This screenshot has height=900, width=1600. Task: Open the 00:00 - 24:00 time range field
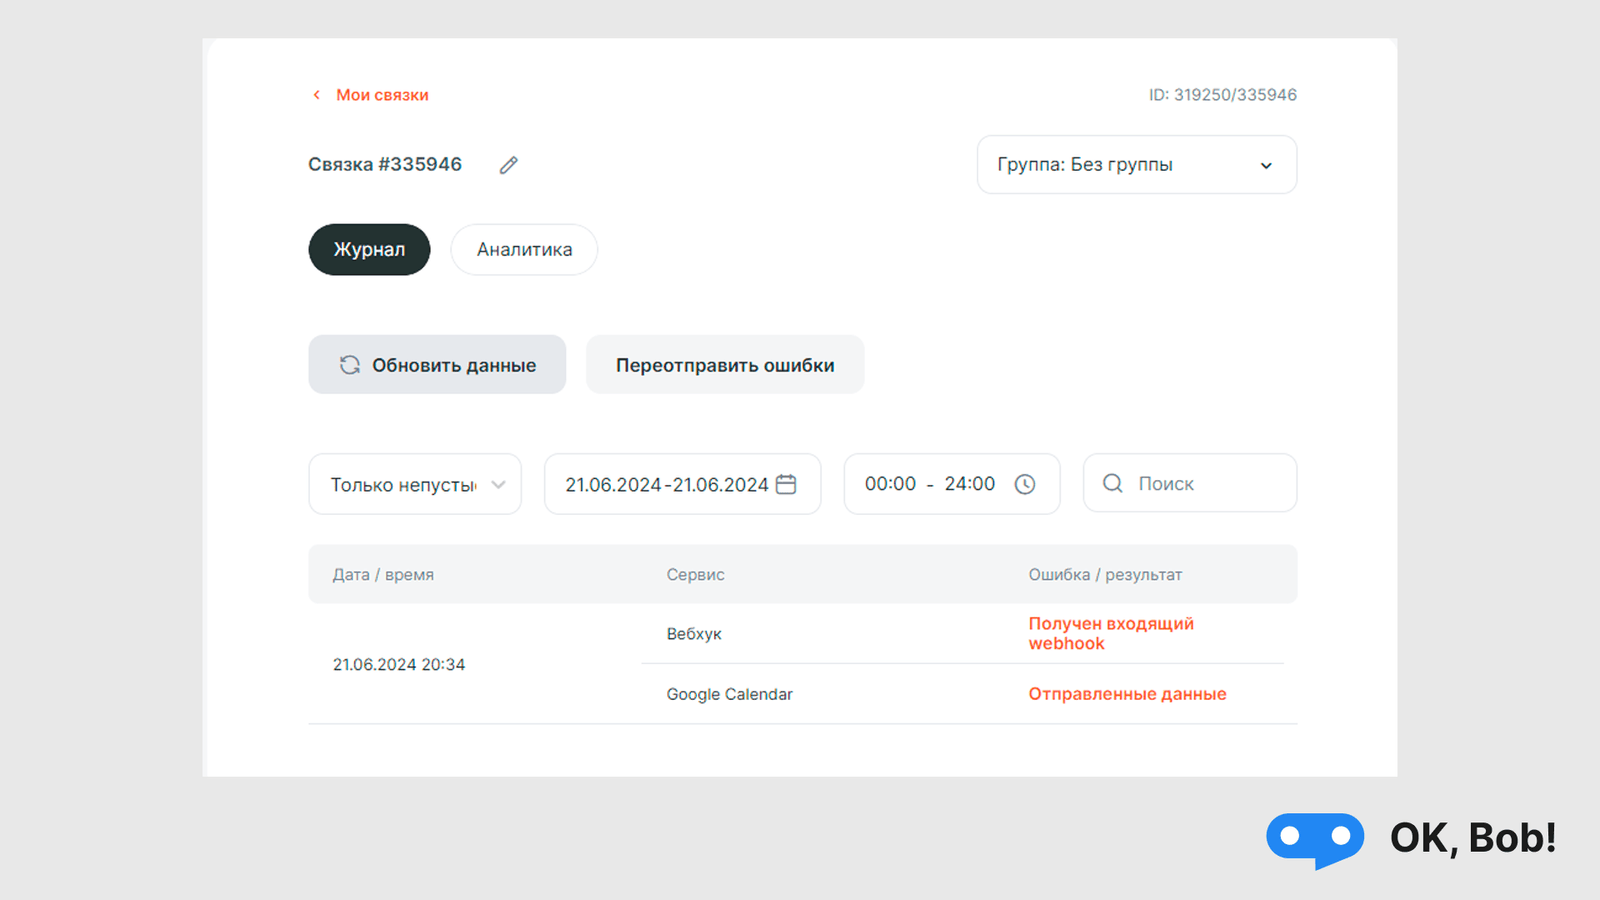(x=952, y=484)
